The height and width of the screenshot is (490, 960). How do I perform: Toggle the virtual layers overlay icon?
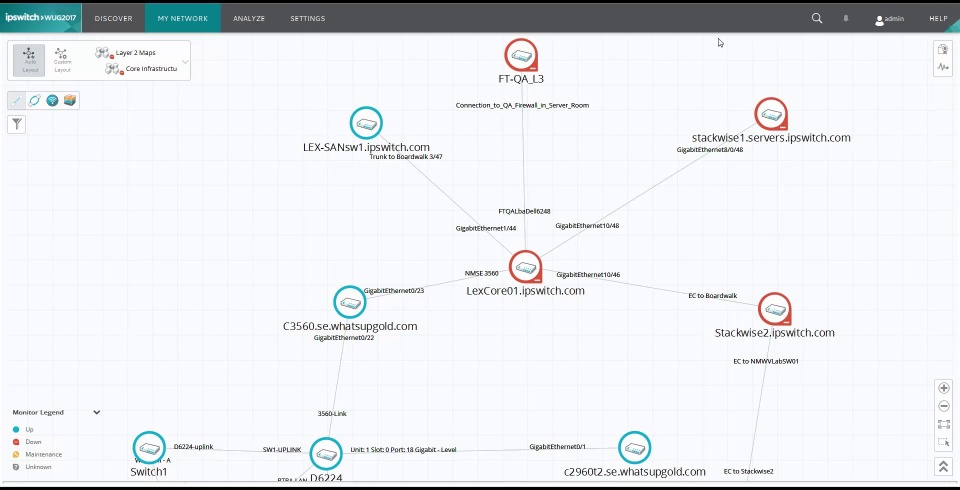(x=70, y=100)
